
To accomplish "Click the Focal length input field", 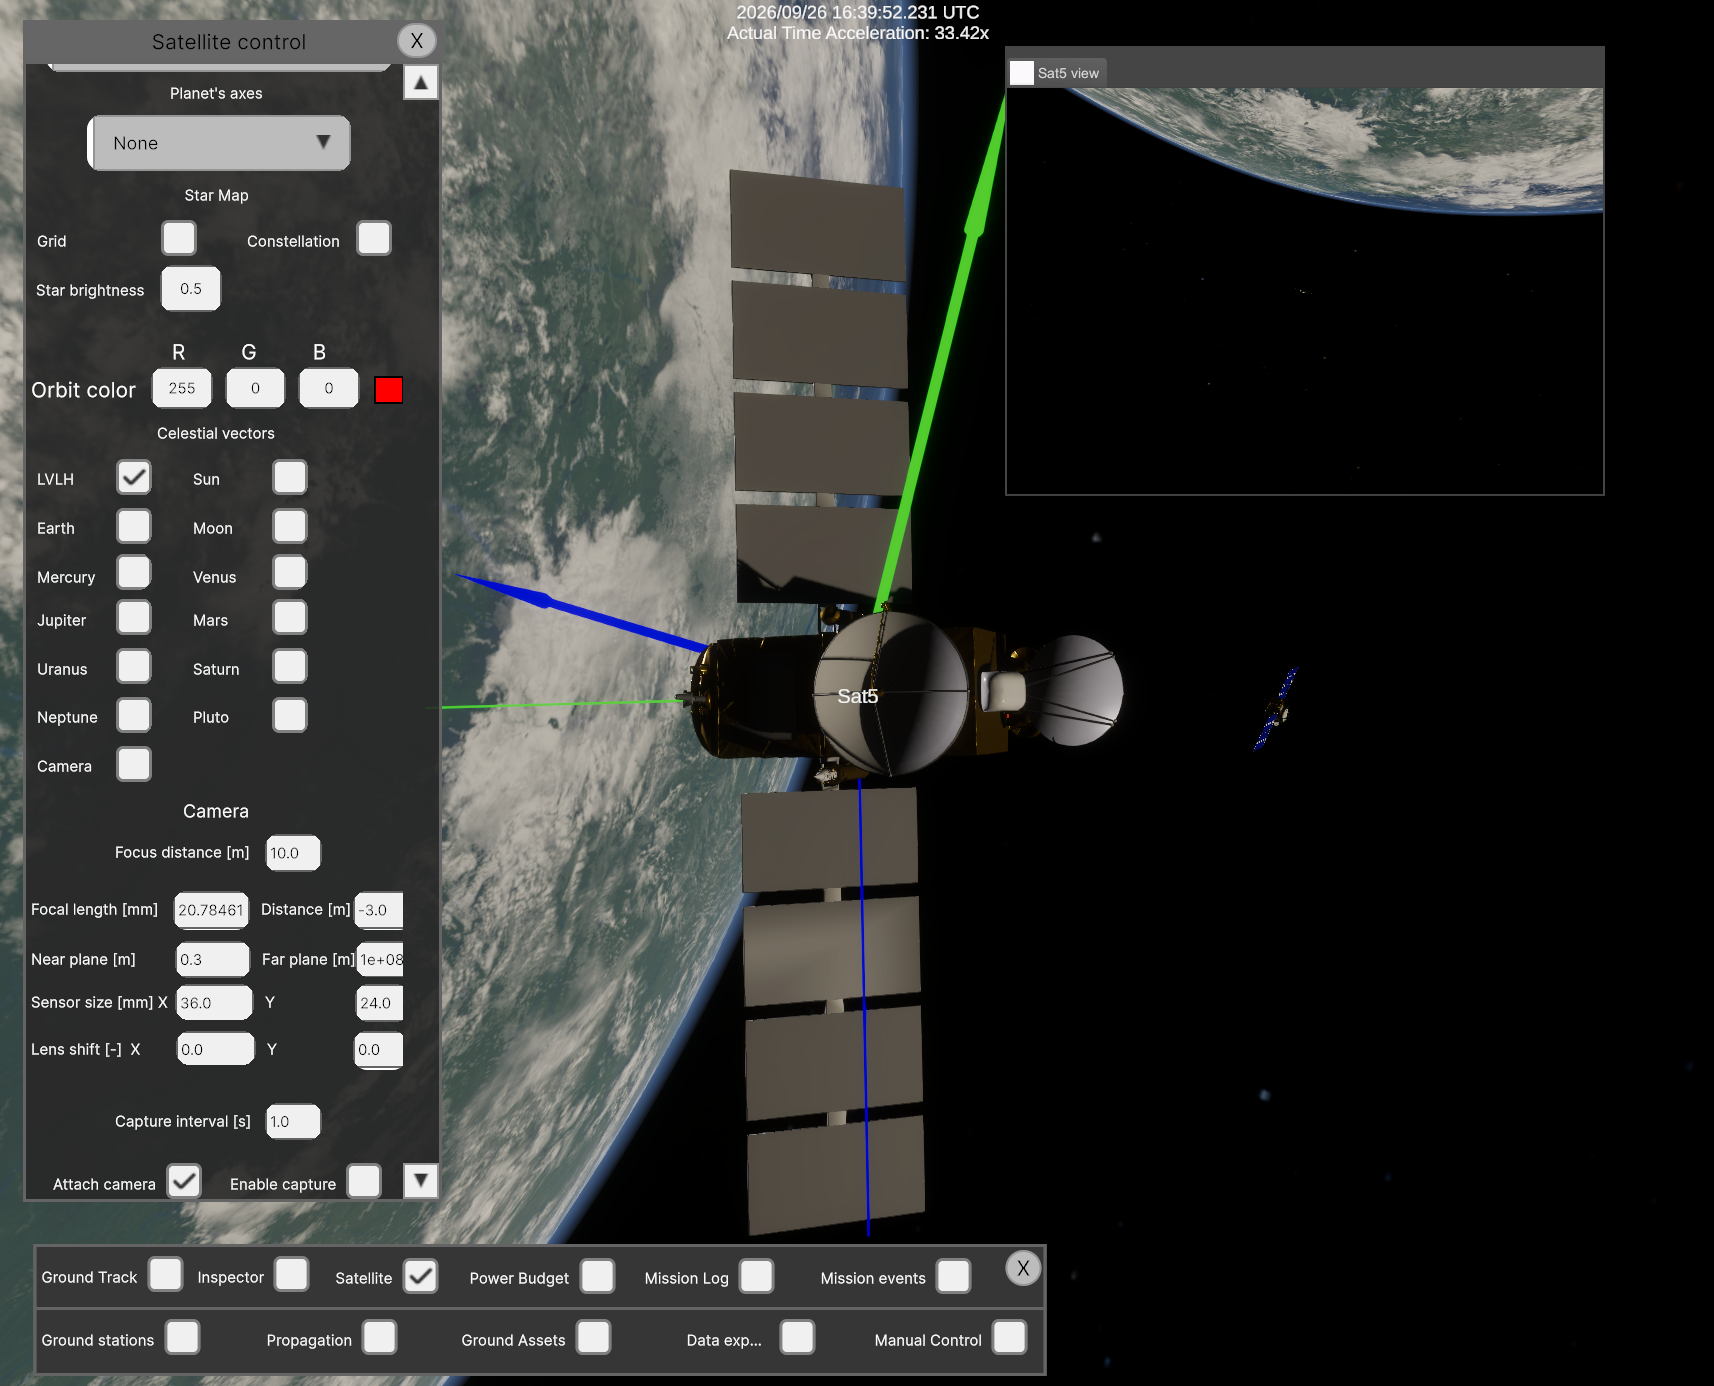I will tap(211, 910).
